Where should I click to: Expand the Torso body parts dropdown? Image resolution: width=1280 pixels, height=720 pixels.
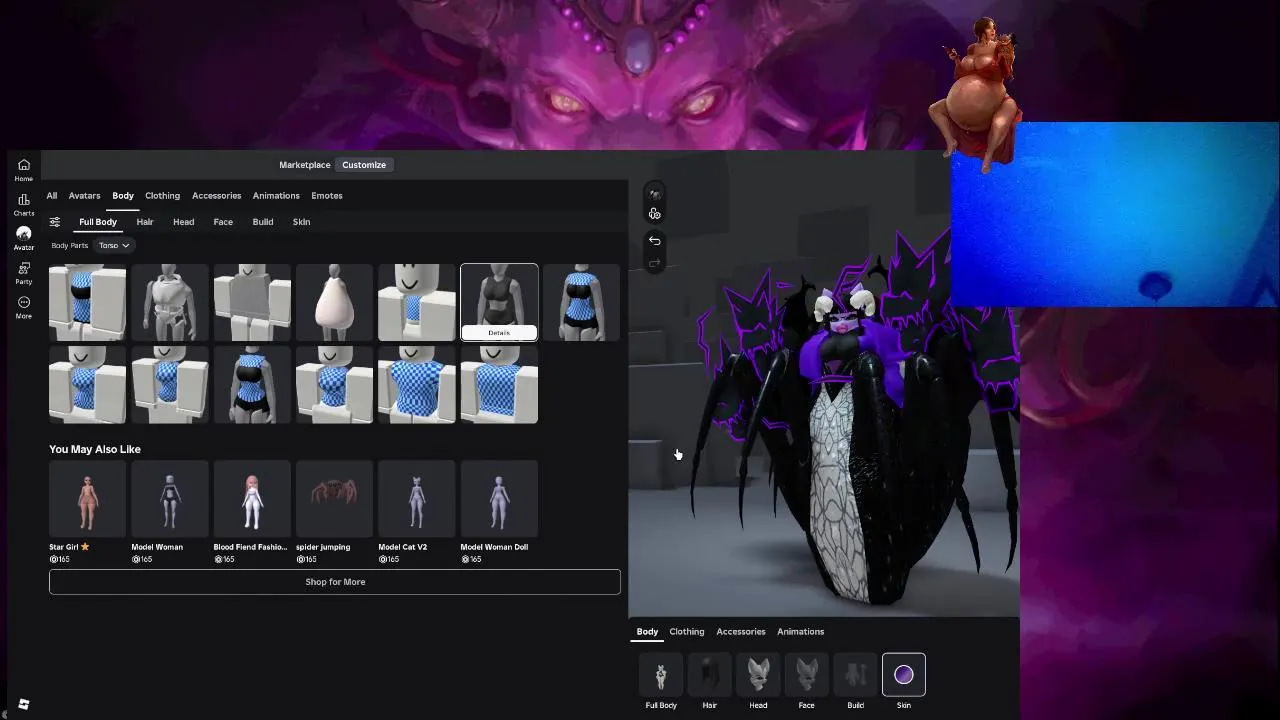pos(114,245)
